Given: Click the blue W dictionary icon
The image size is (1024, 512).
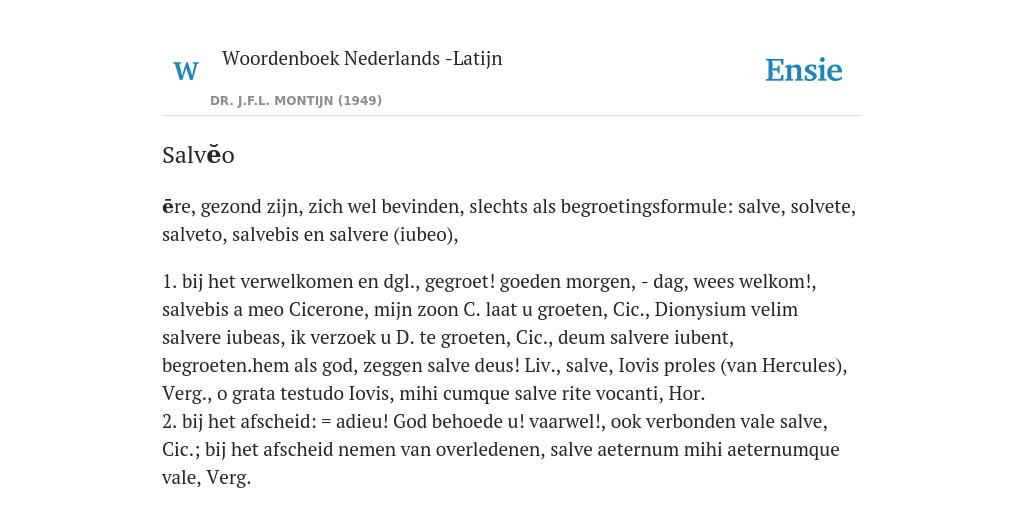Looking at the screenshot, I should [185, 71].
